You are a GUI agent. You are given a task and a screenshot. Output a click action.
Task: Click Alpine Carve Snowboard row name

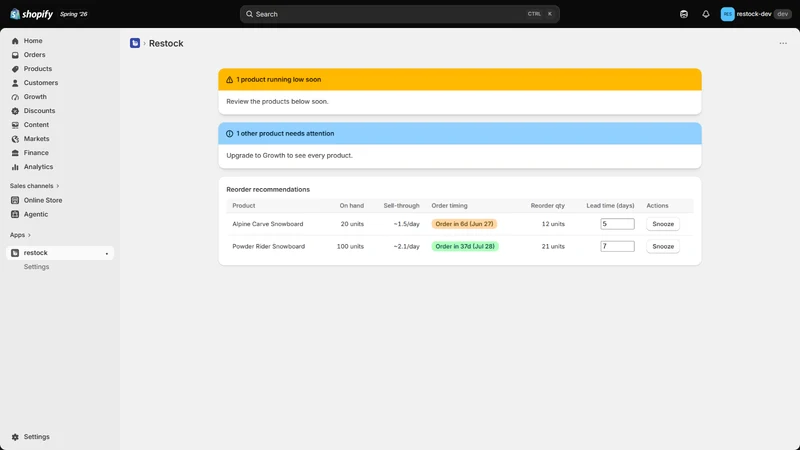(268, 224)
